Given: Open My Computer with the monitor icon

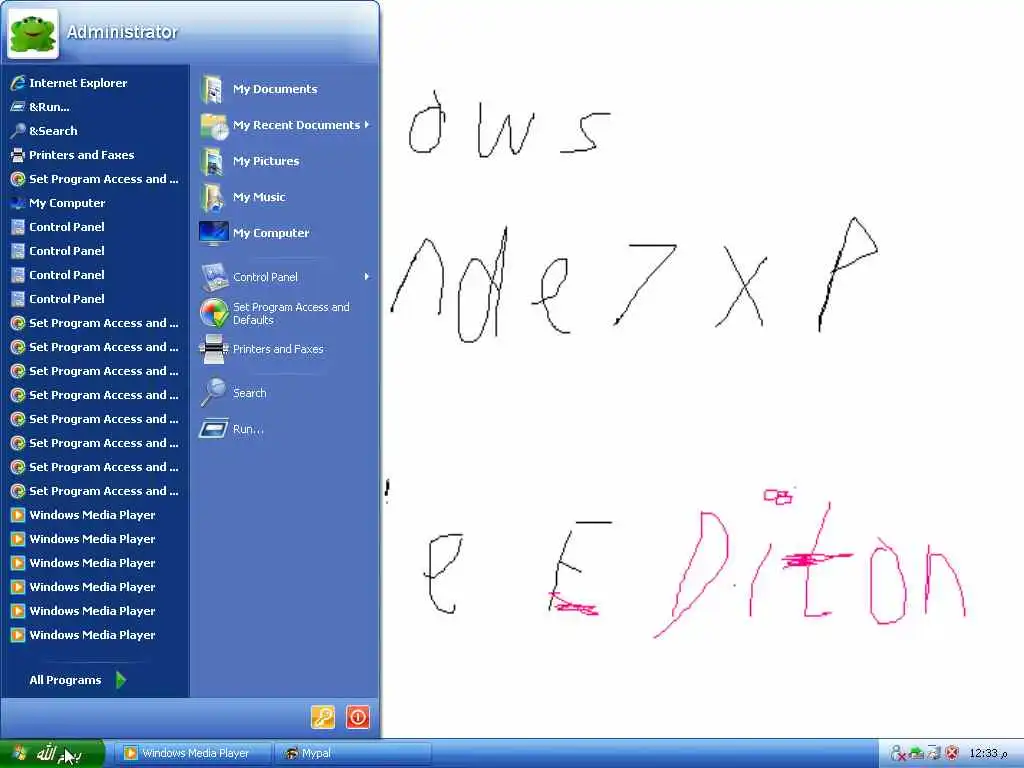Looking at the screenshot, I should (285, 232).
